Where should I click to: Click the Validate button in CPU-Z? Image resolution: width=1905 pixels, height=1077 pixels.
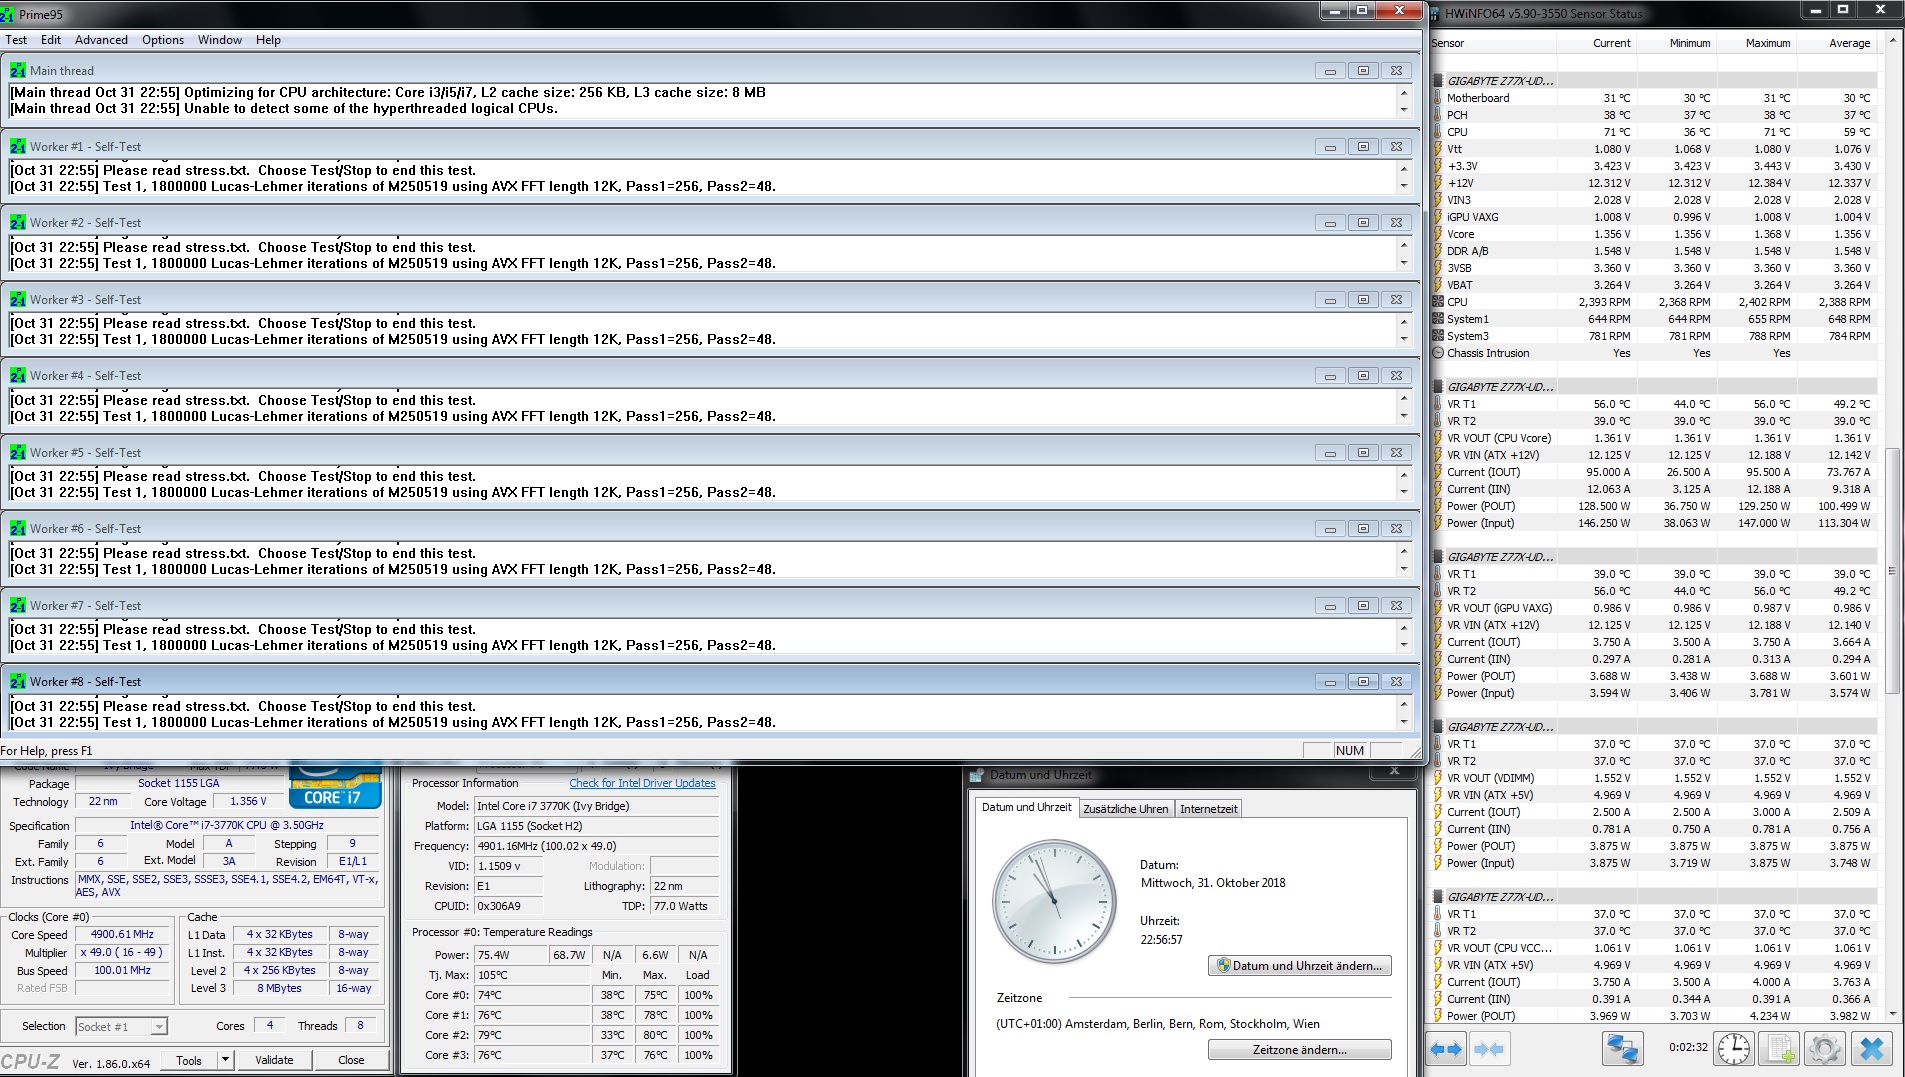[x=274, y=1060]
